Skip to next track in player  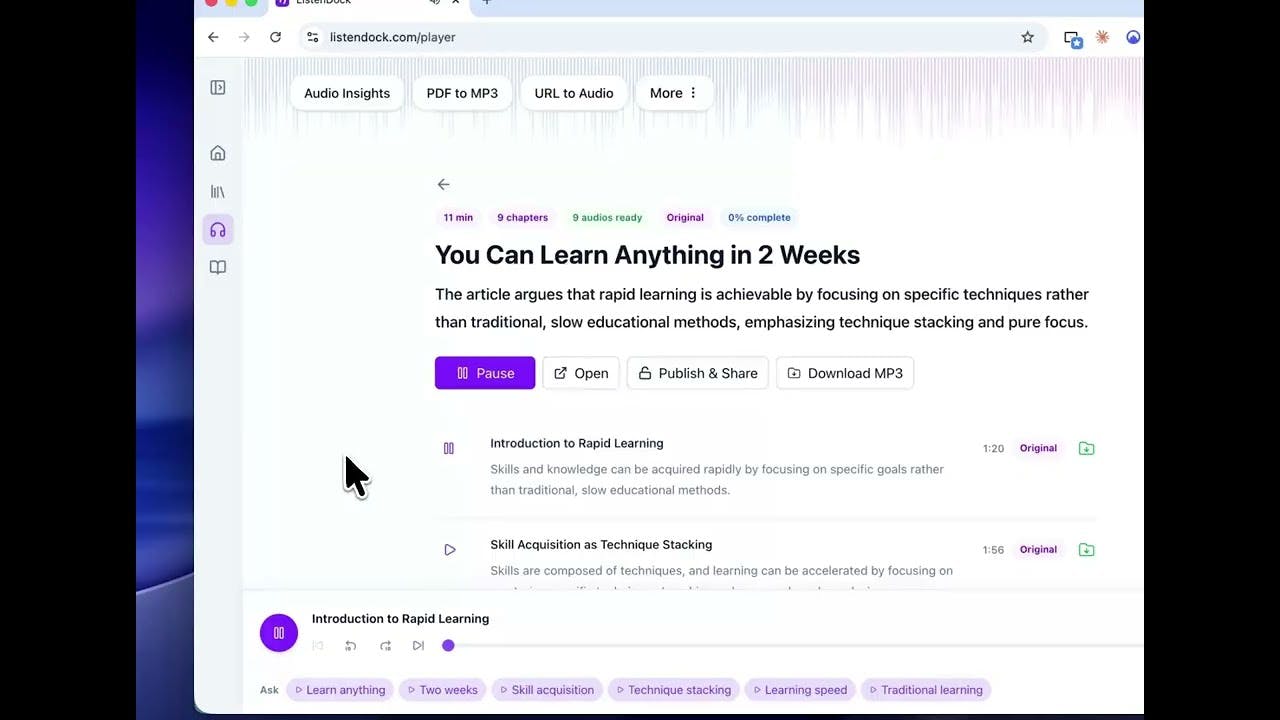pos(418,646)
